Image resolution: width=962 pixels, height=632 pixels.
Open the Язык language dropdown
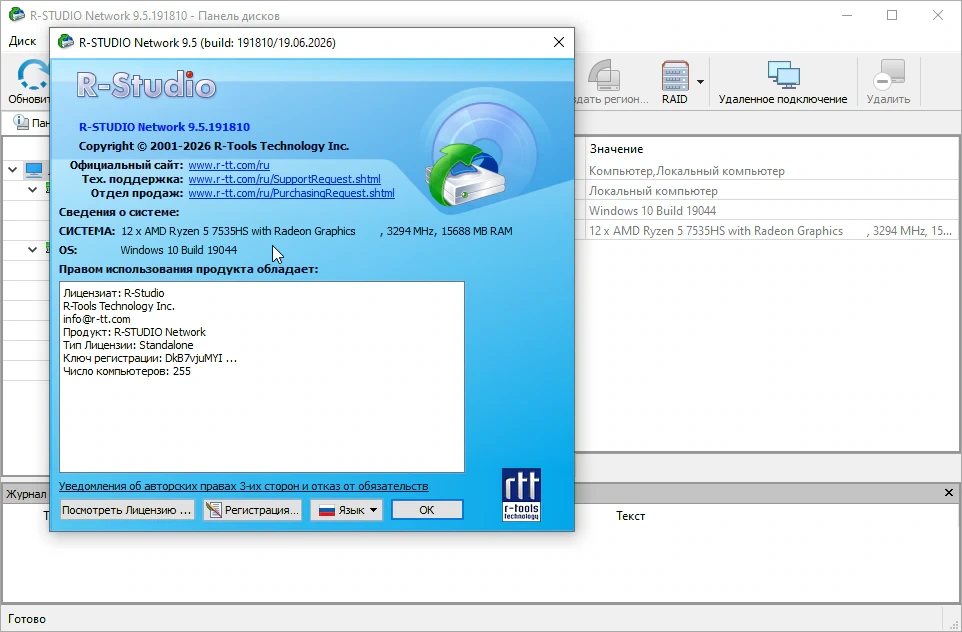346,510
